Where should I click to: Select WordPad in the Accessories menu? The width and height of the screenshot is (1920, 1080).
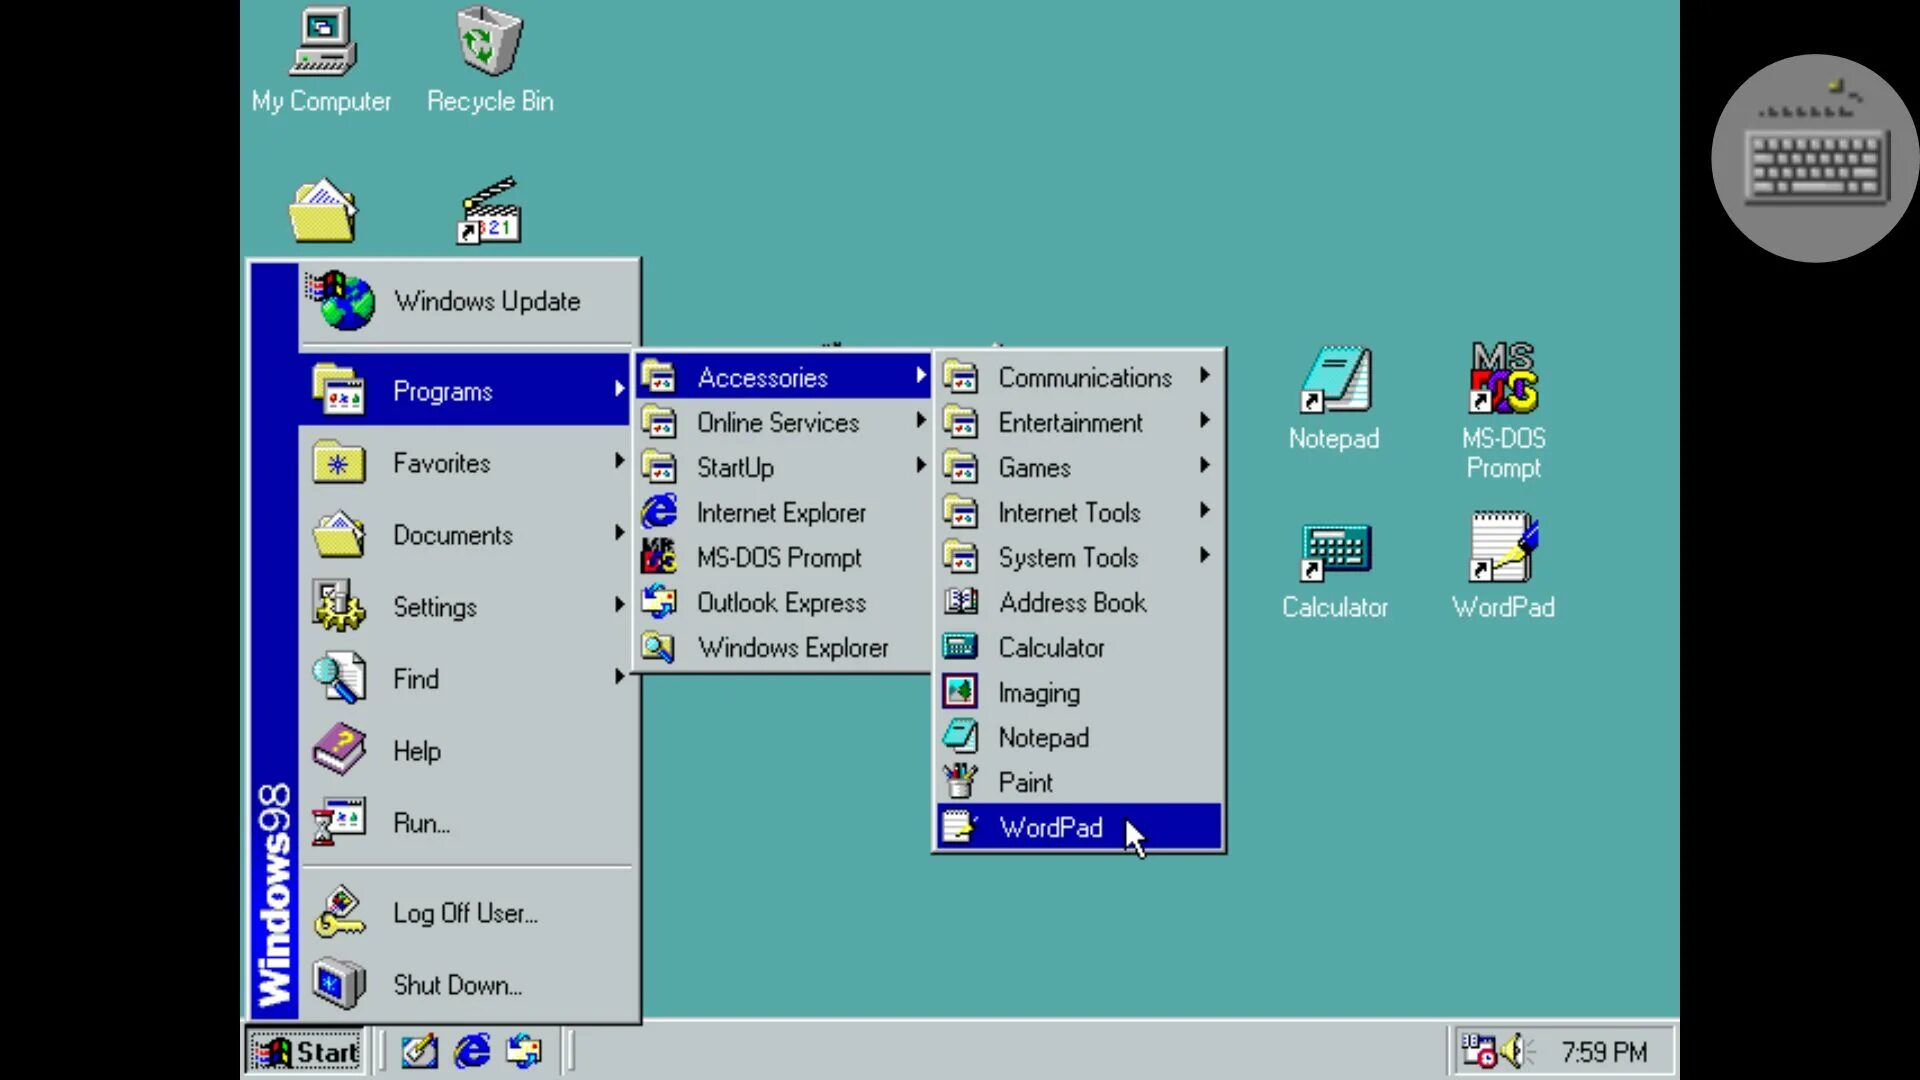1050,828
